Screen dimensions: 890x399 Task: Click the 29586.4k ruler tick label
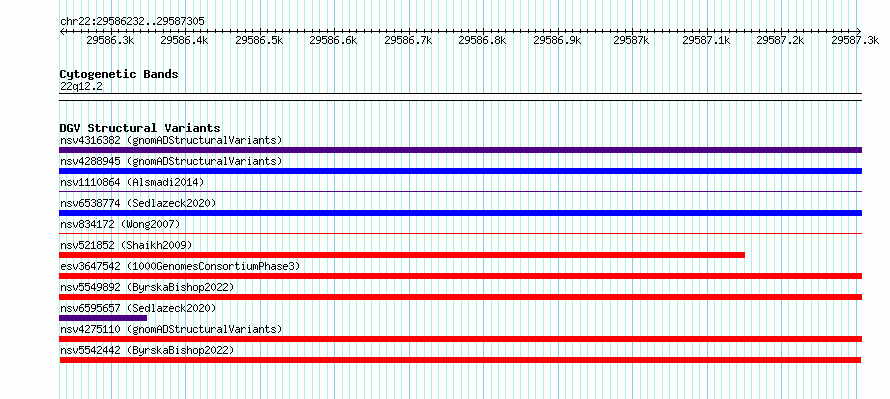click(x=184, y=40)
